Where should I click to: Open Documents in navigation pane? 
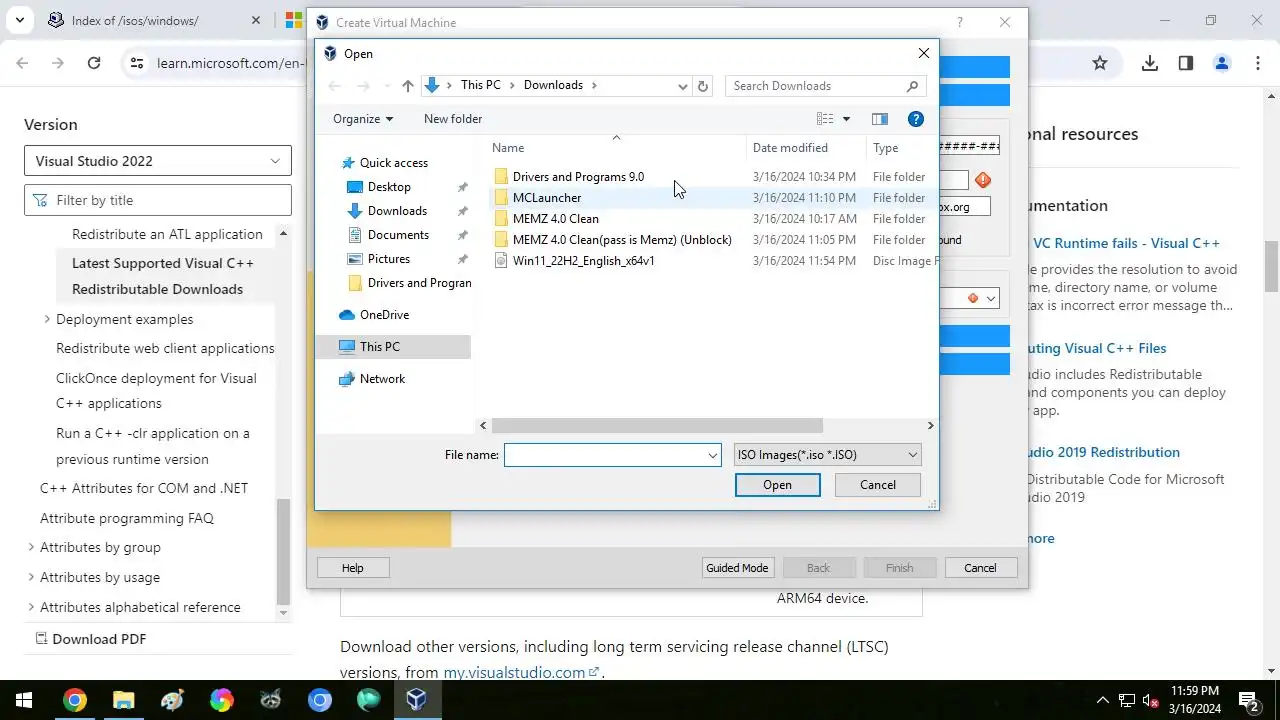(x=398, y=235)
